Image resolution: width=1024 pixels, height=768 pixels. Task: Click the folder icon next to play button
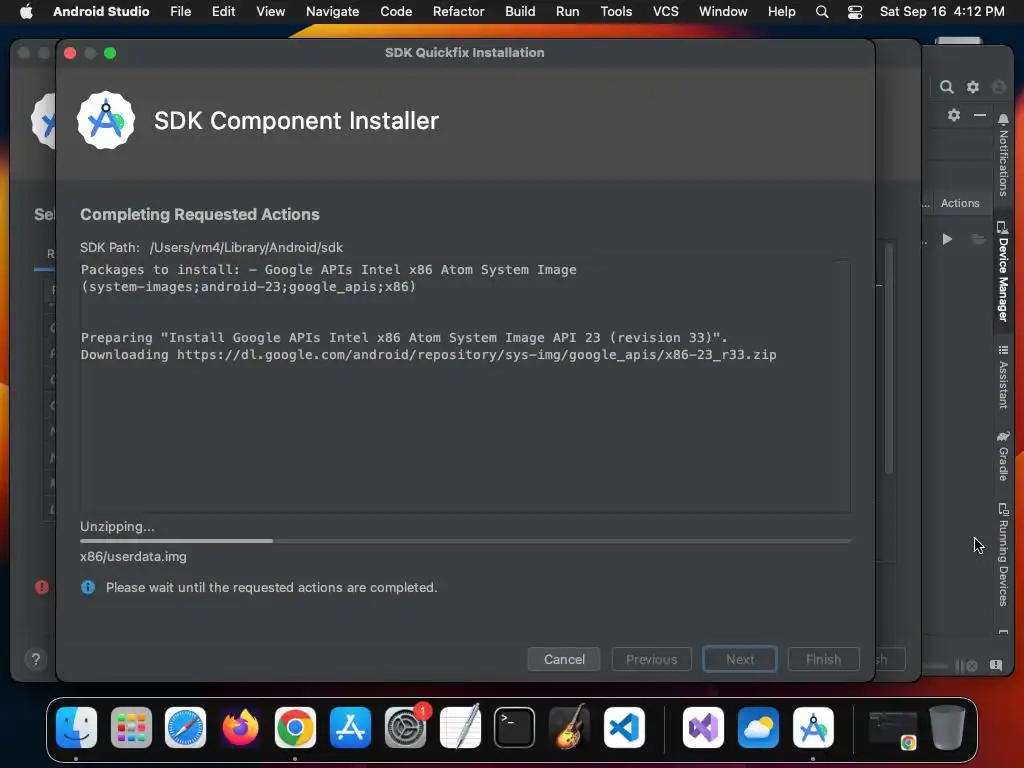point(978,239)
